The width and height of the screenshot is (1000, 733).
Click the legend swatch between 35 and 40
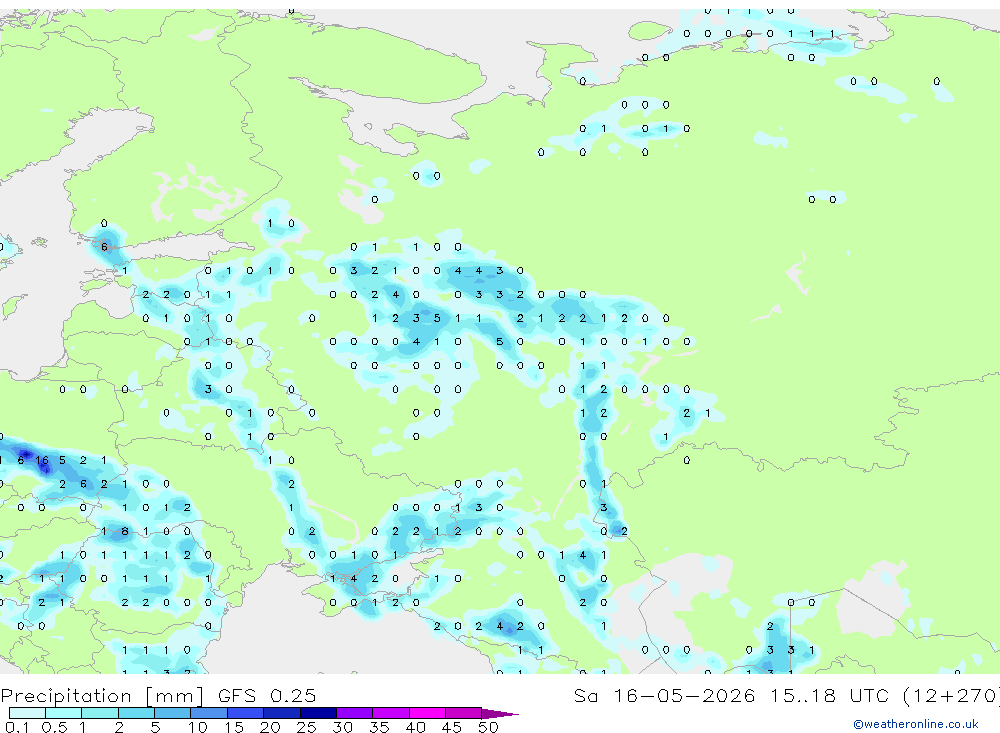(x=391, y=713)
